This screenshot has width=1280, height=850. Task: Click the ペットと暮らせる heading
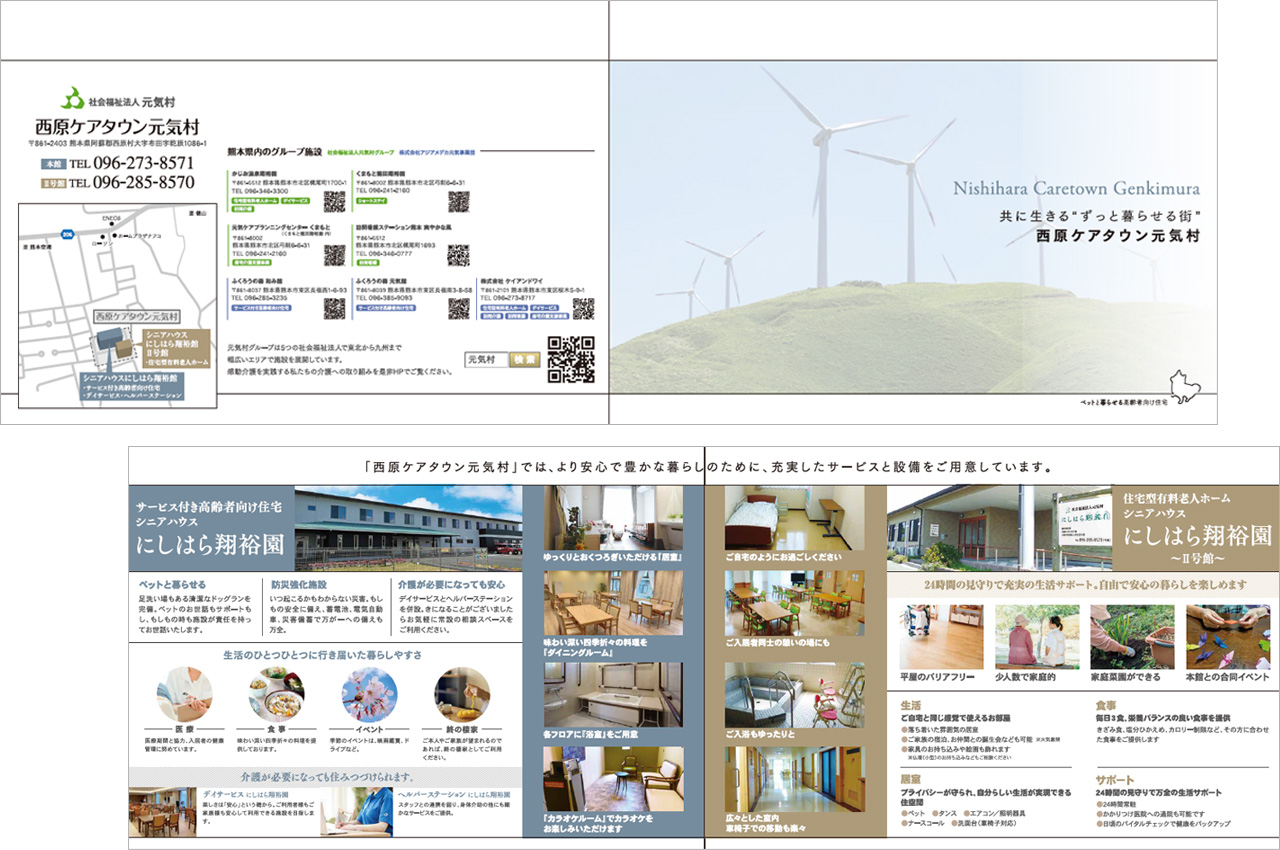coord(172,584)
